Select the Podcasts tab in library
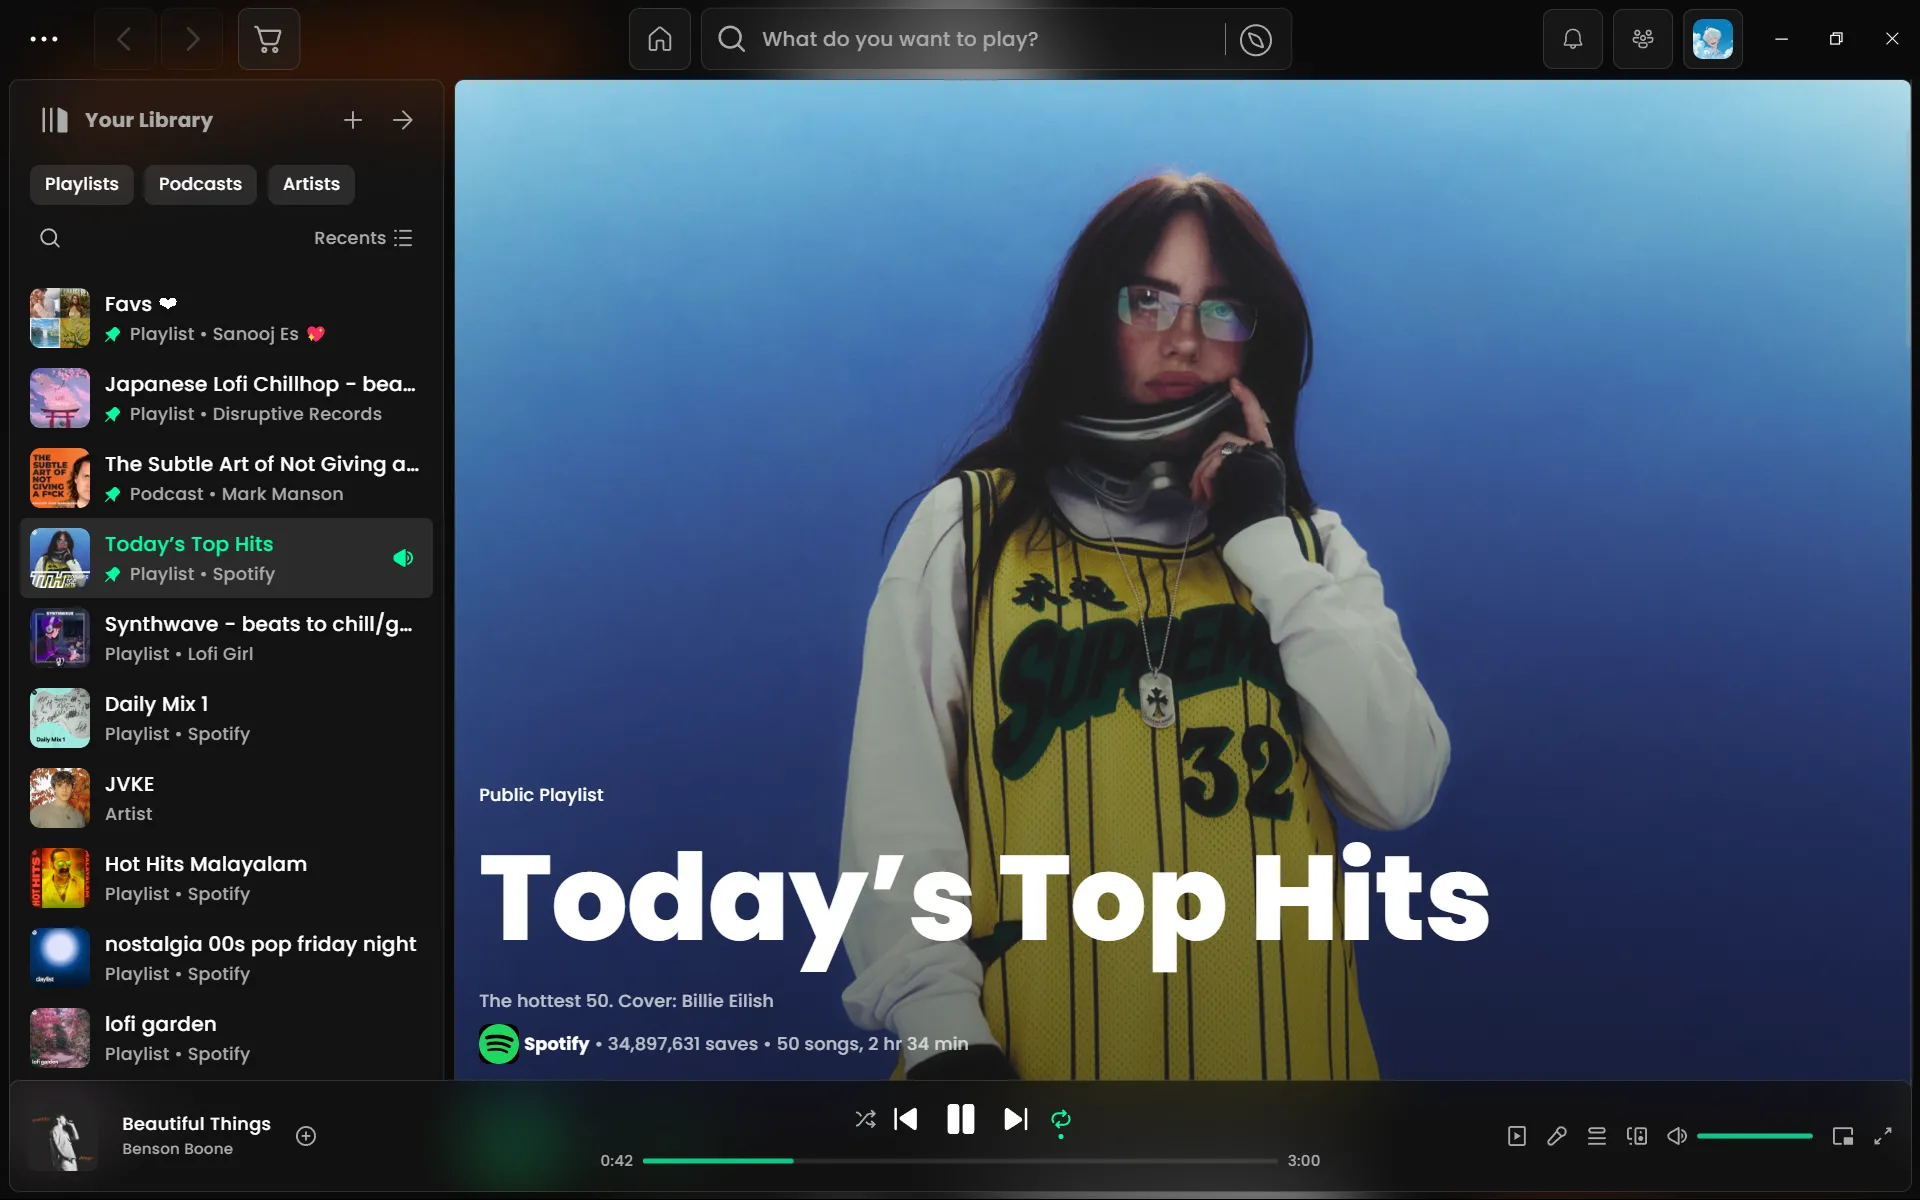This screenshot has width=1920, height=1200. tap(200, 184)
